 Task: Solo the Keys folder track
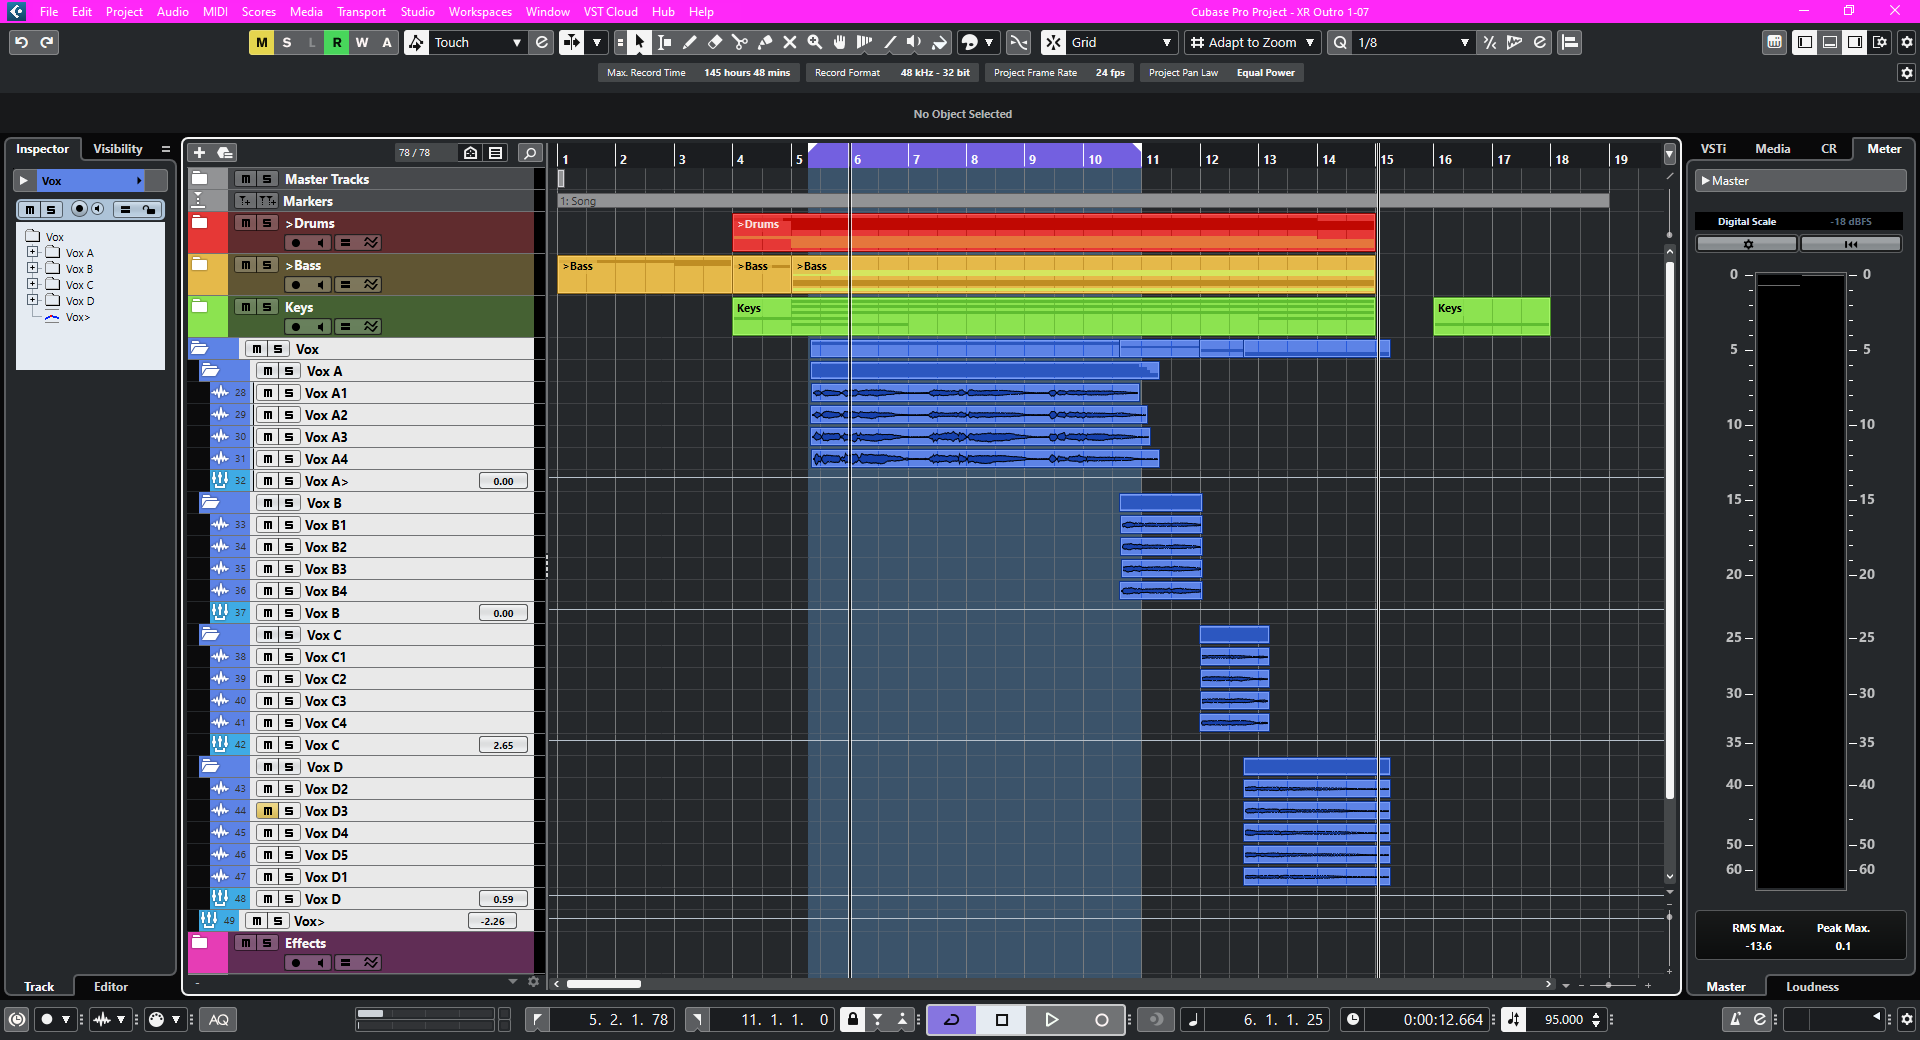(x=267, y=307)
